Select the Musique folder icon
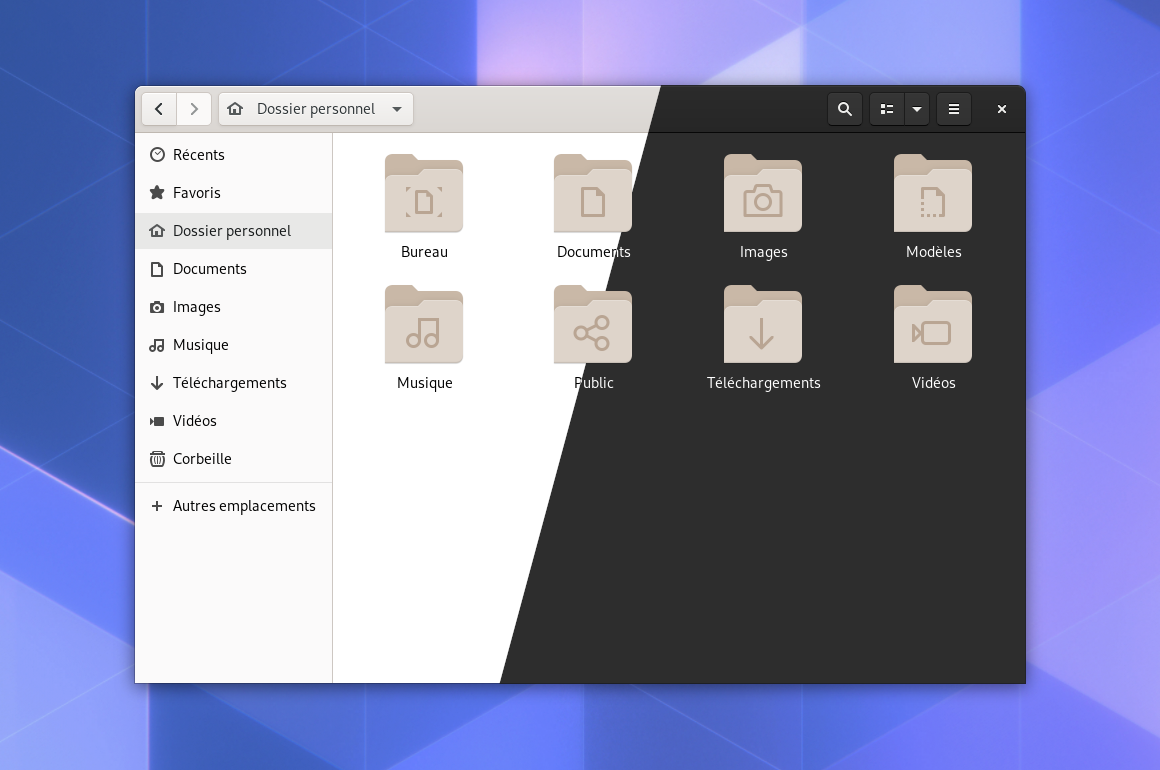Image resolution: width=1160 pixels, height=770 pixels. 424,325
